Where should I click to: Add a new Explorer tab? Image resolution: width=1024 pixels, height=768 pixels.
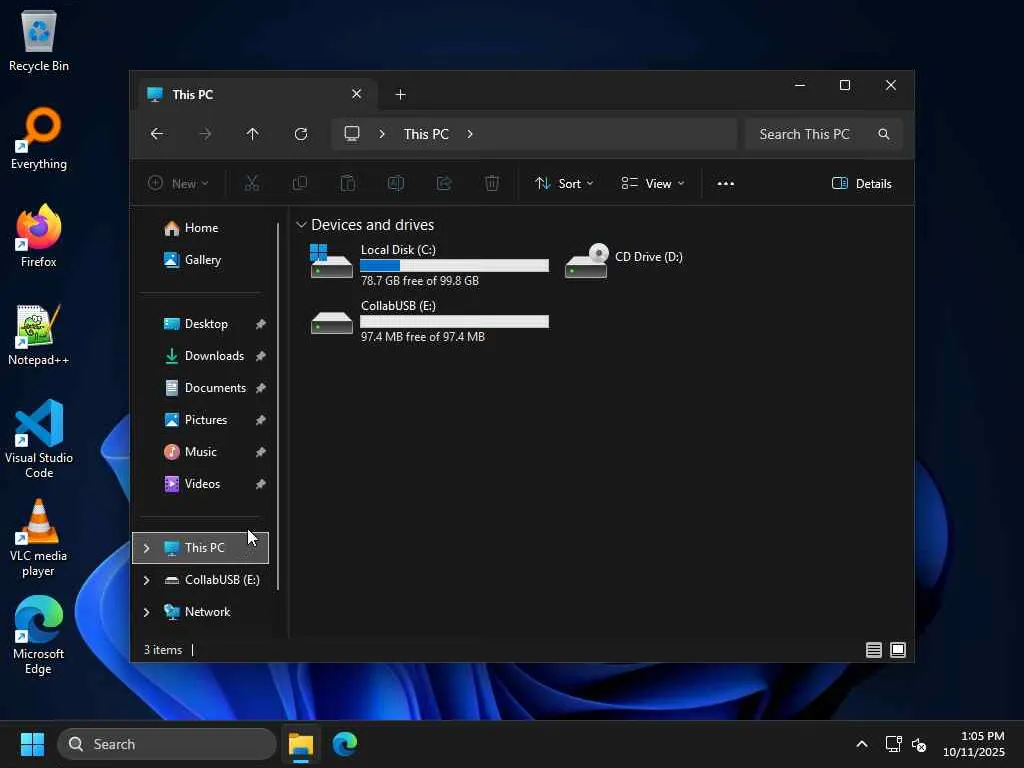click(400, 95)
